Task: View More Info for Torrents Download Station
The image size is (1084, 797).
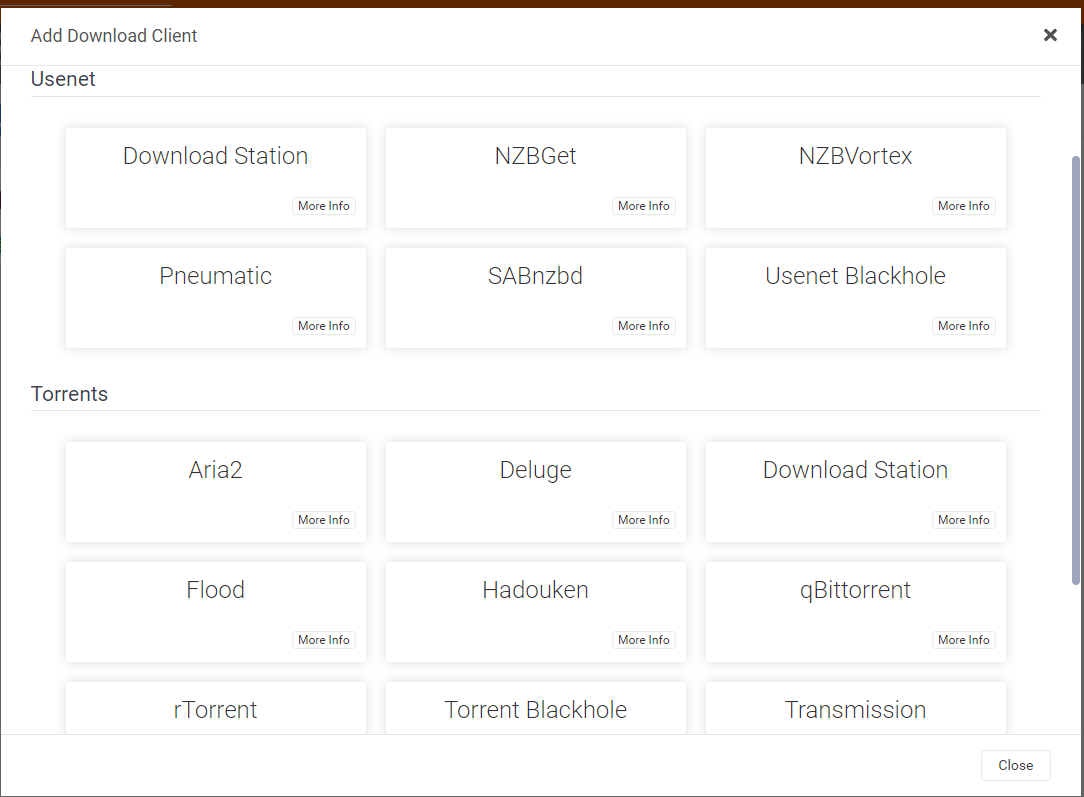Action: pos(964,520)
